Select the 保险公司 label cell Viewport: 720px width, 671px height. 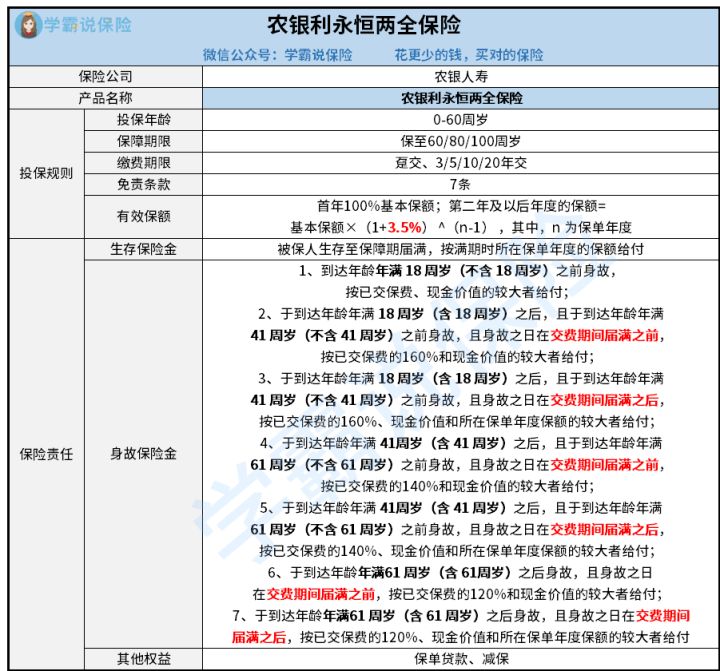coord(106,77)
